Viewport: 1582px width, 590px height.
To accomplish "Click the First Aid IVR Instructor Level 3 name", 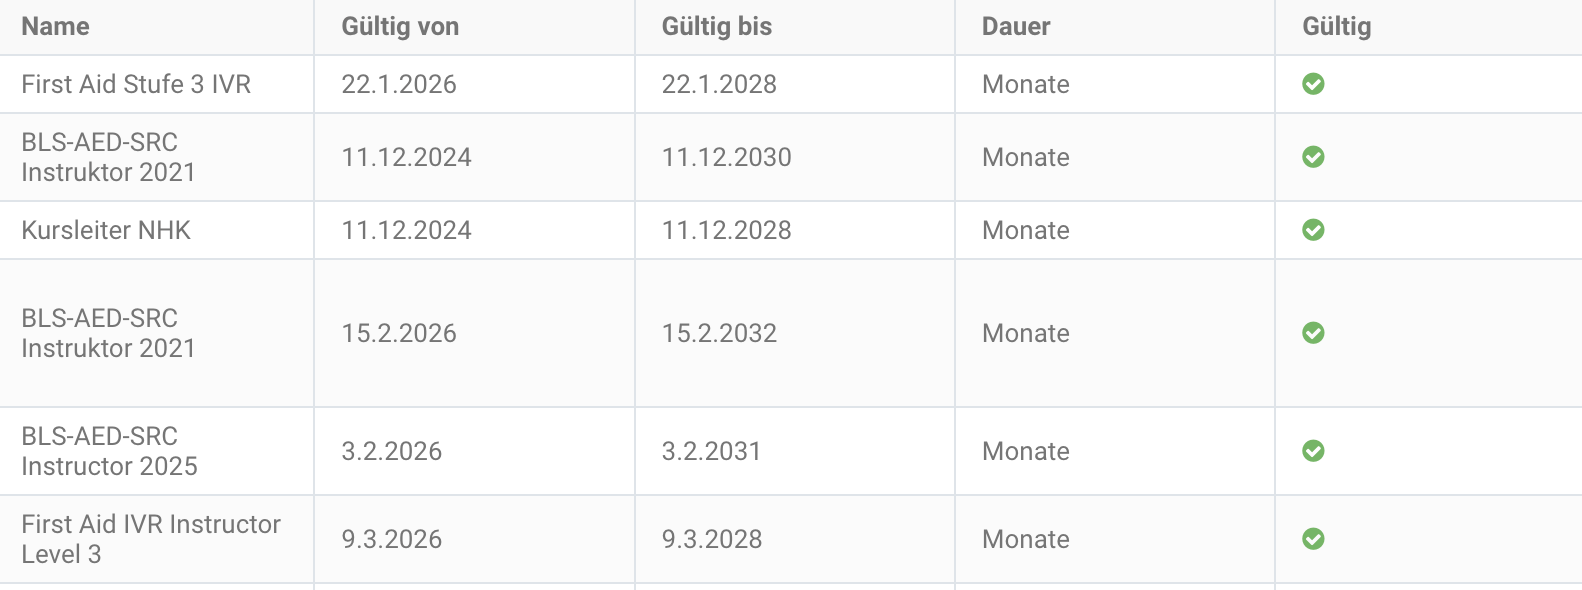I will tap(151, 539).
